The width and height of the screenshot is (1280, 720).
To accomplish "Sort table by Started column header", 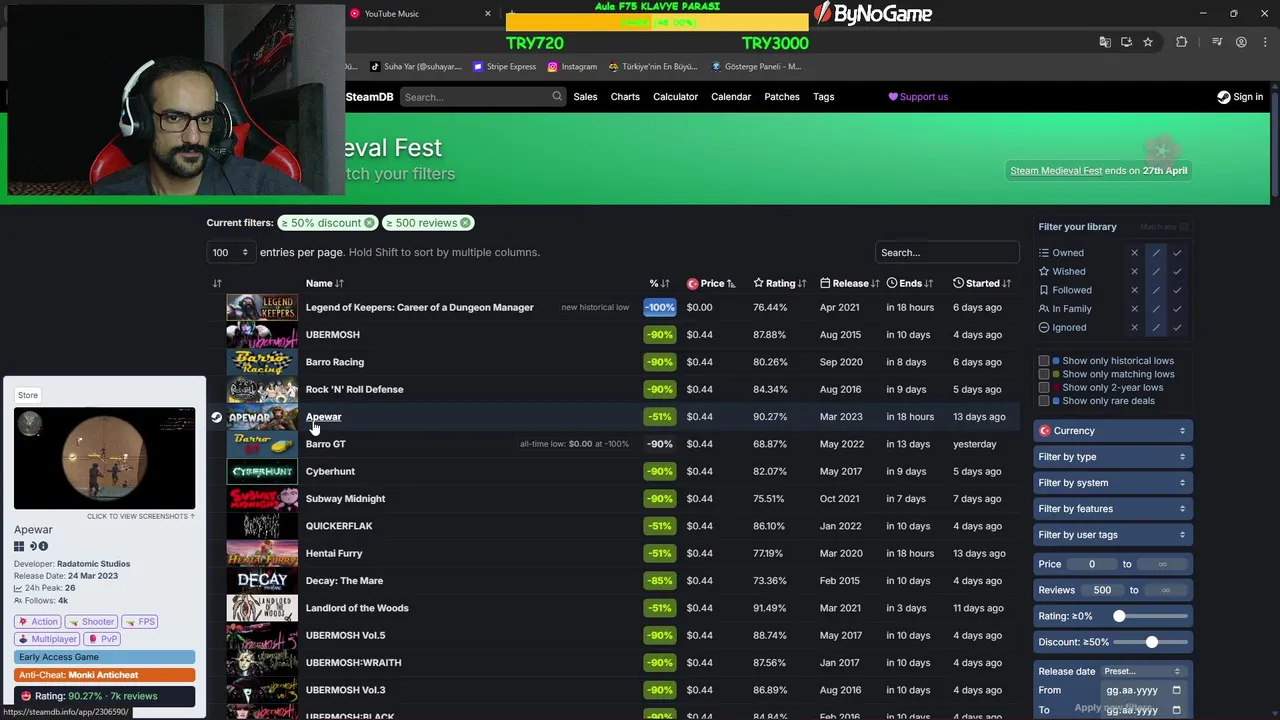I will (x=982, y=284).
